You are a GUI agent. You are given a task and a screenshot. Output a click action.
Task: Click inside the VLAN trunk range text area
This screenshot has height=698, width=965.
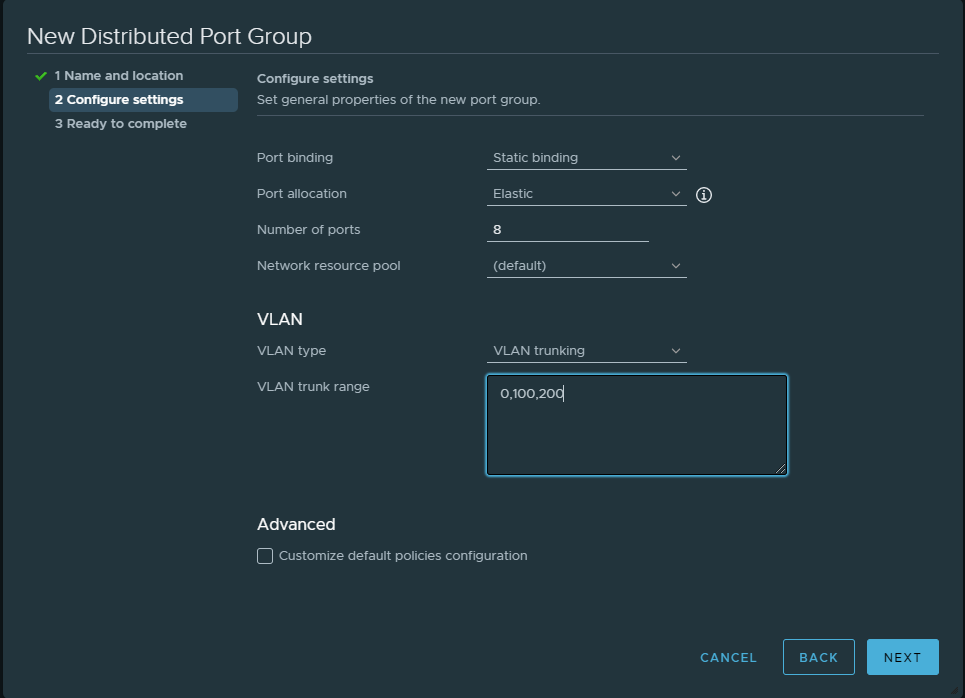(x=636, y=430)
